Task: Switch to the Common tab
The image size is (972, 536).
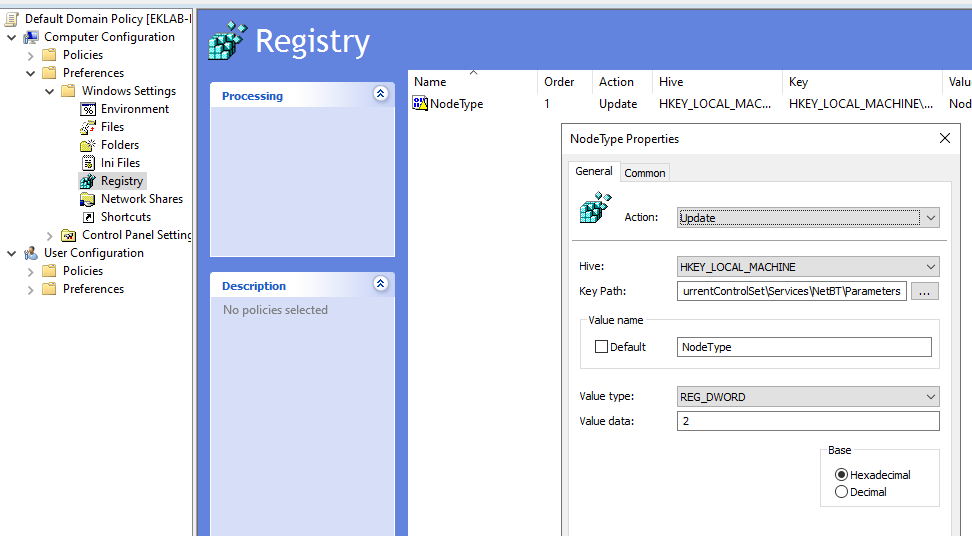Action: (x=645, y=173)
